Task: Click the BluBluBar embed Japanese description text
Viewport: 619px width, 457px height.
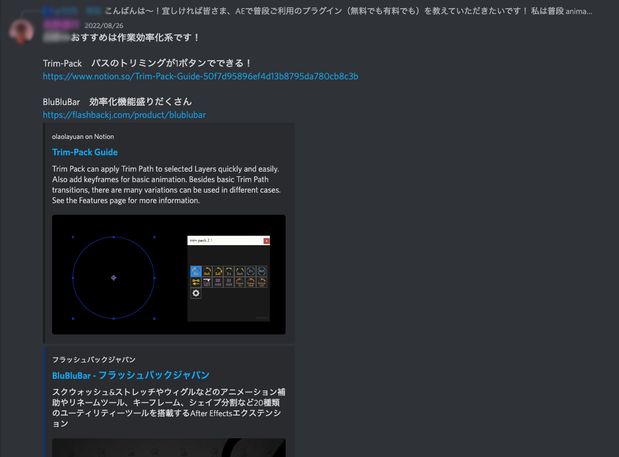Action: coord(169,408)
